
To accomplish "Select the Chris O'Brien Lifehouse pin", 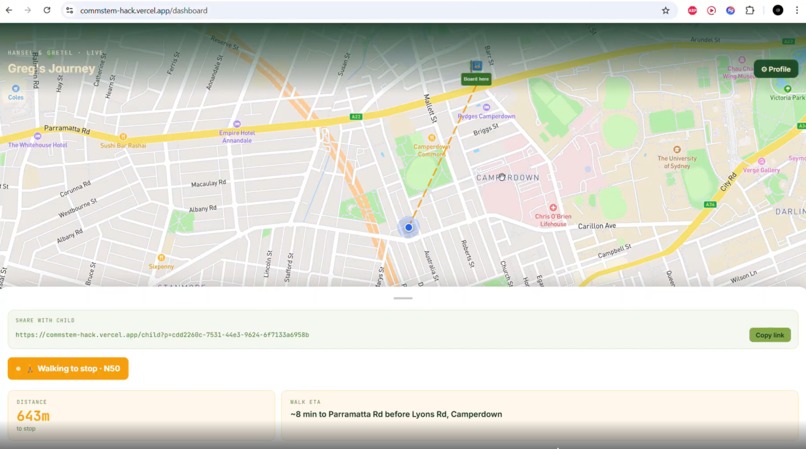I will pyautogui.click(x=553, y=208).
